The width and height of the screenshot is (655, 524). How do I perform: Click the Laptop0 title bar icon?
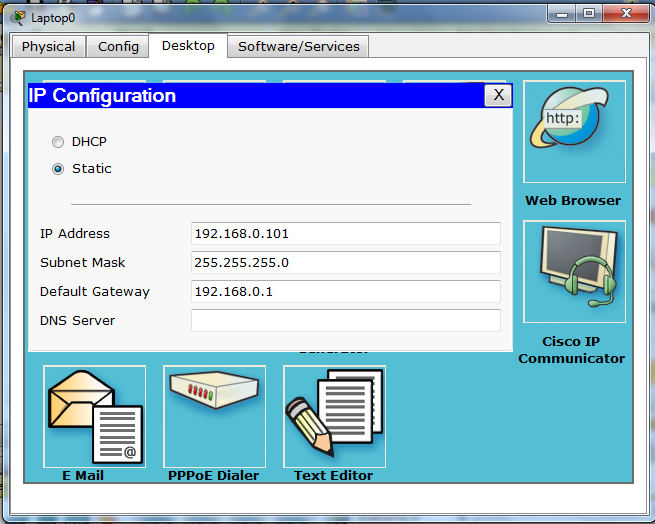[x=19, y=17]
